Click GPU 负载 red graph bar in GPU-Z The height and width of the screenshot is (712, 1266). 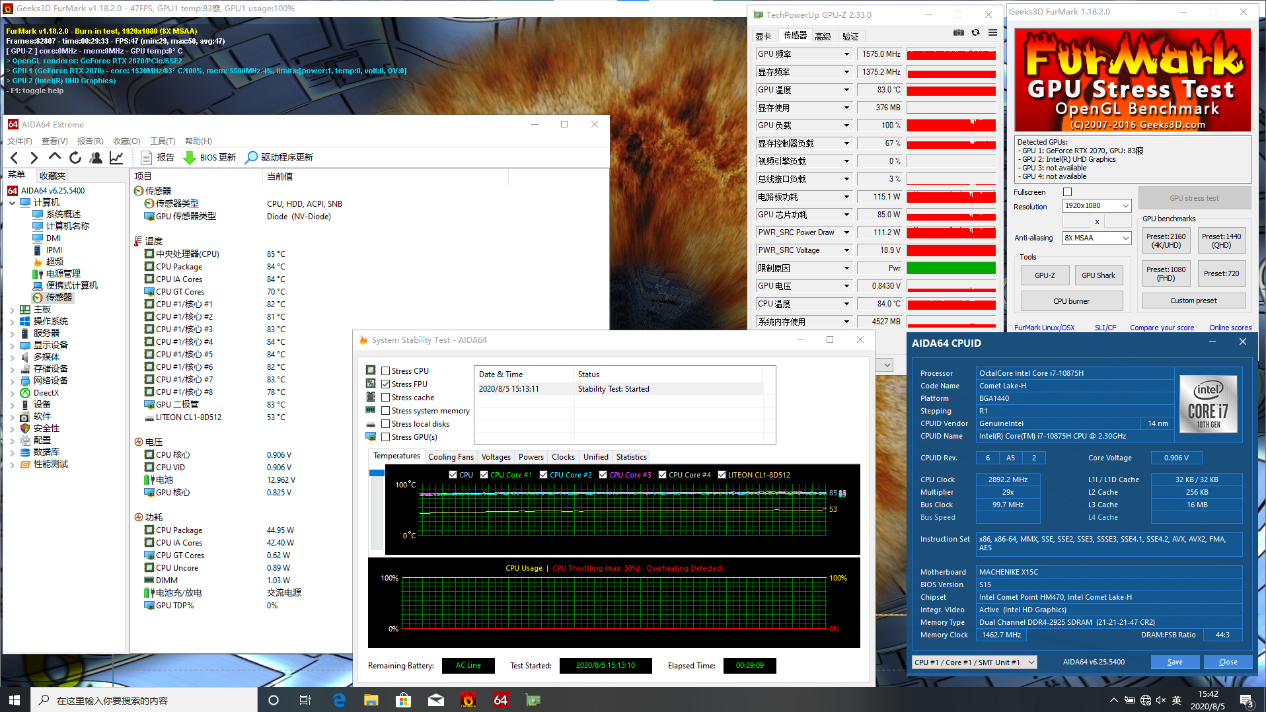950,125
